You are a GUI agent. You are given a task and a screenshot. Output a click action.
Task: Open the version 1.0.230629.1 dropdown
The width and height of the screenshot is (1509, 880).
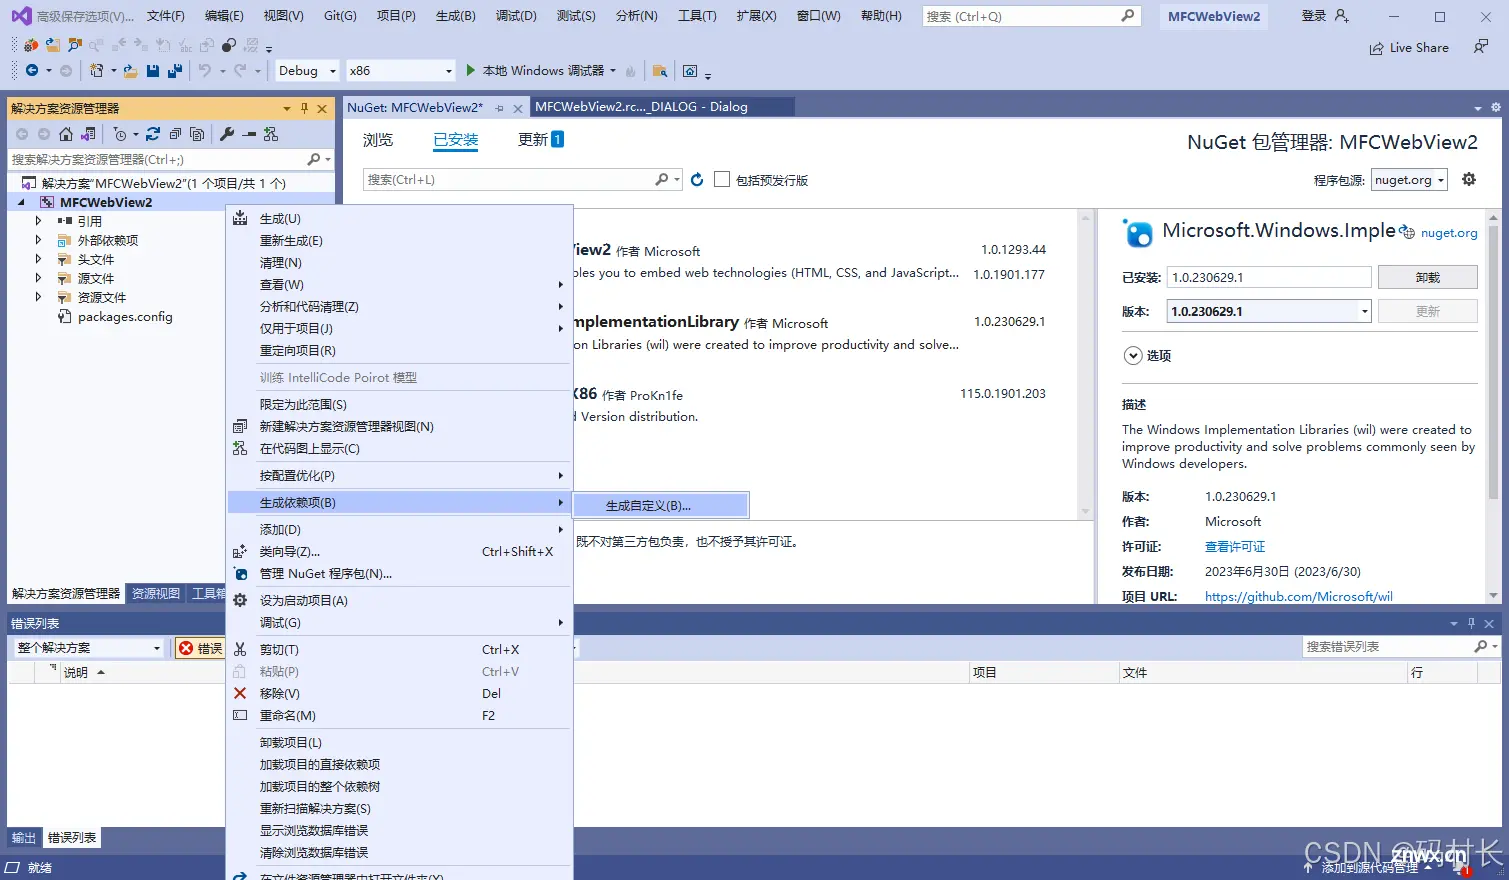[1269, 311]
